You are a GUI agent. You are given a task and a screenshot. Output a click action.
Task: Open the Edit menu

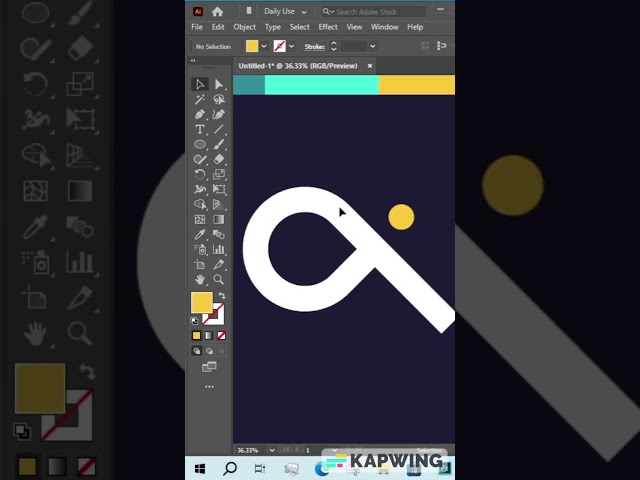click(218, 27)
